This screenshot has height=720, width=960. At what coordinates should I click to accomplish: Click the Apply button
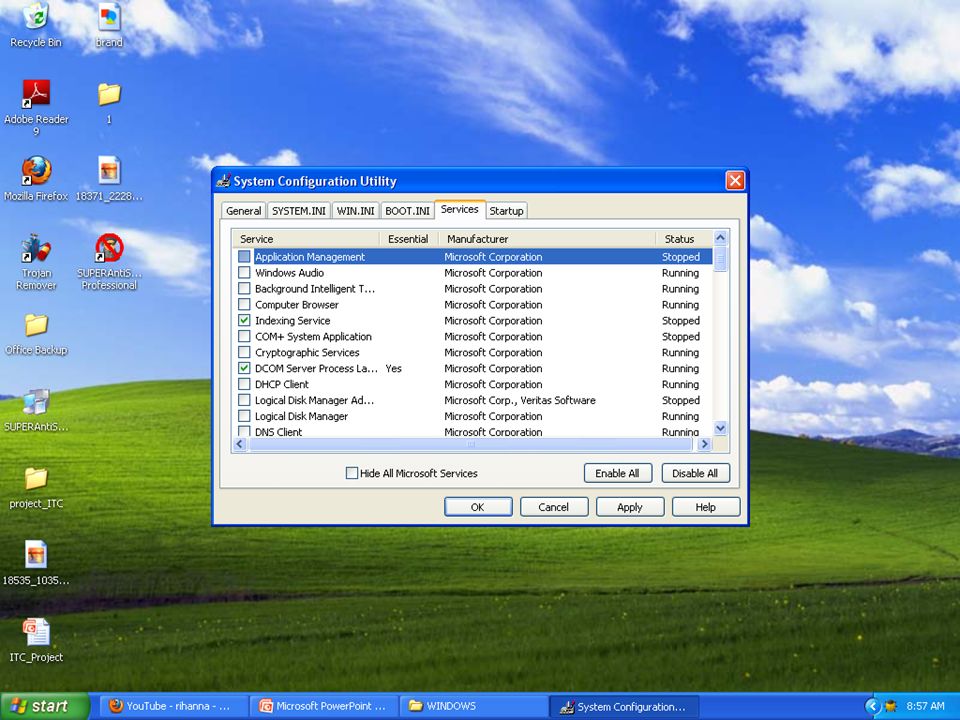[629, 507]
